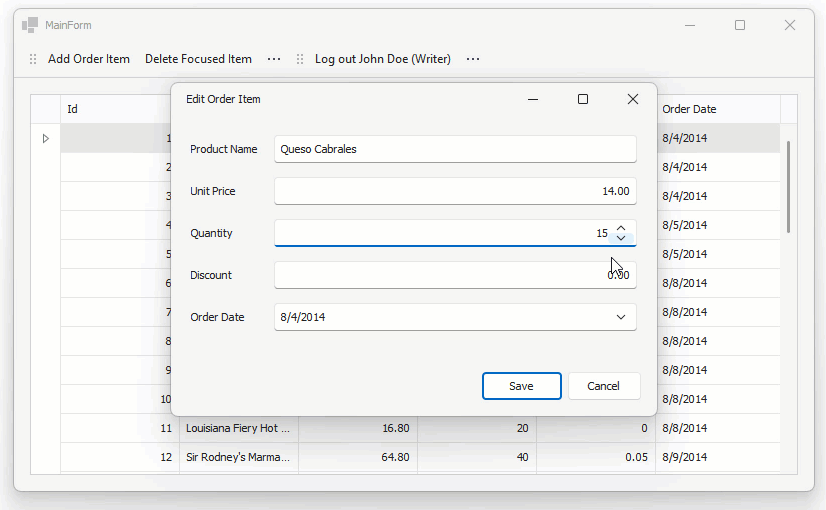Click Delete Focused Item toolbar button
Image resolution: width=826 pixels, height=510 pixels.
pos(198,59)
